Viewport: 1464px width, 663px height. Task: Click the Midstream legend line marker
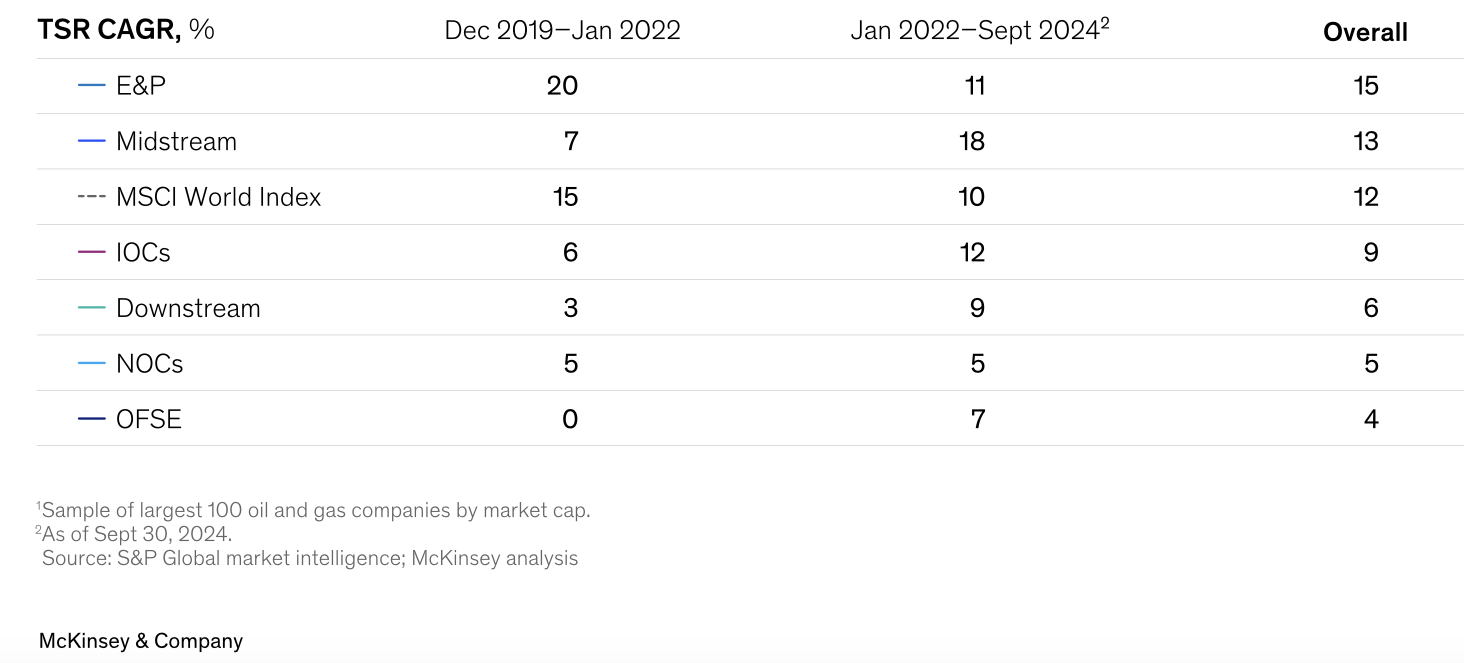(x=91, y=141)
